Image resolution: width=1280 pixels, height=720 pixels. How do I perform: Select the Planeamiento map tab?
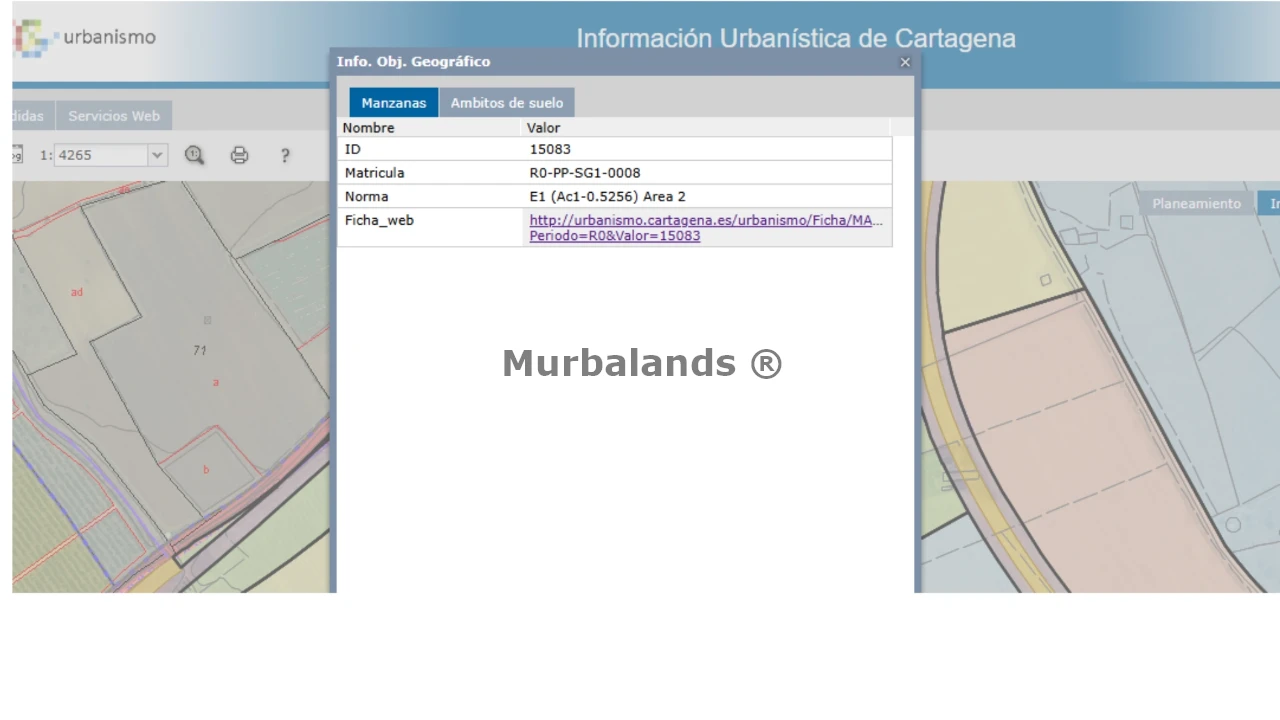pyautogui.click(x=1195, y=204)
